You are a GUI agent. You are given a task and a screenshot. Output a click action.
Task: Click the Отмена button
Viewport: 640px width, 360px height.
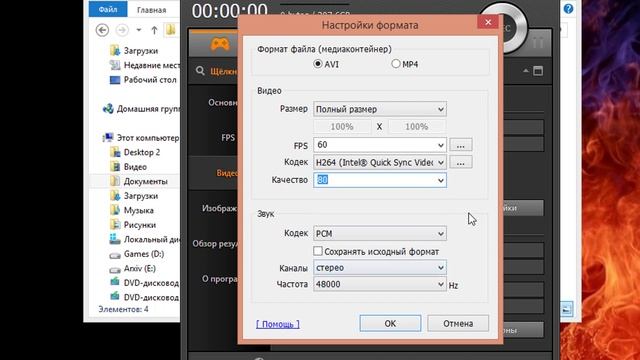pyautogui.click(x=458, y=323)
